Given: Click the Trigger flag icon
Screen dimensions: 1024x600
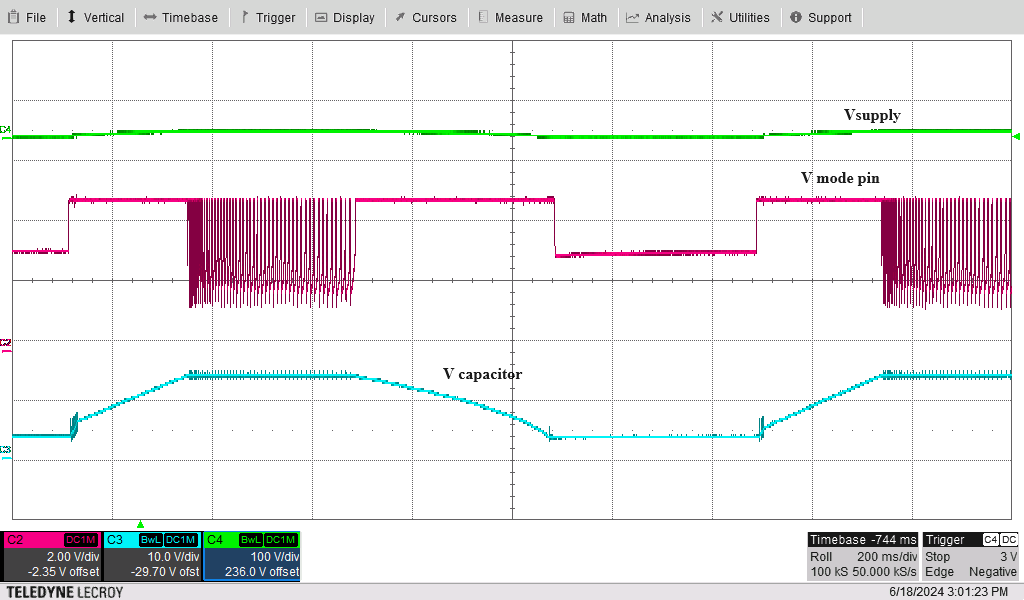Looking at the screenshot, I should tap(245, 17).
